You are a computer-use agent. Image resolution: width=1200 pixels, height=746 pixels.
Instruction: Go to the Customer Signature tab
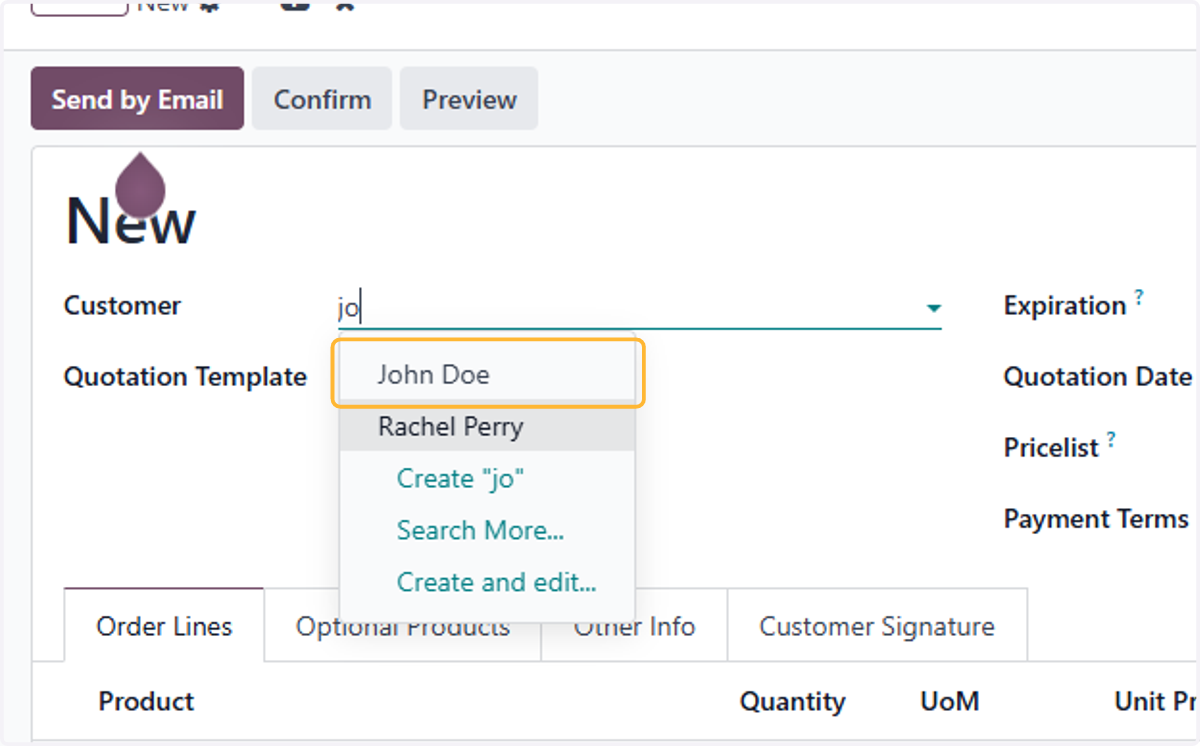point(877,626)
